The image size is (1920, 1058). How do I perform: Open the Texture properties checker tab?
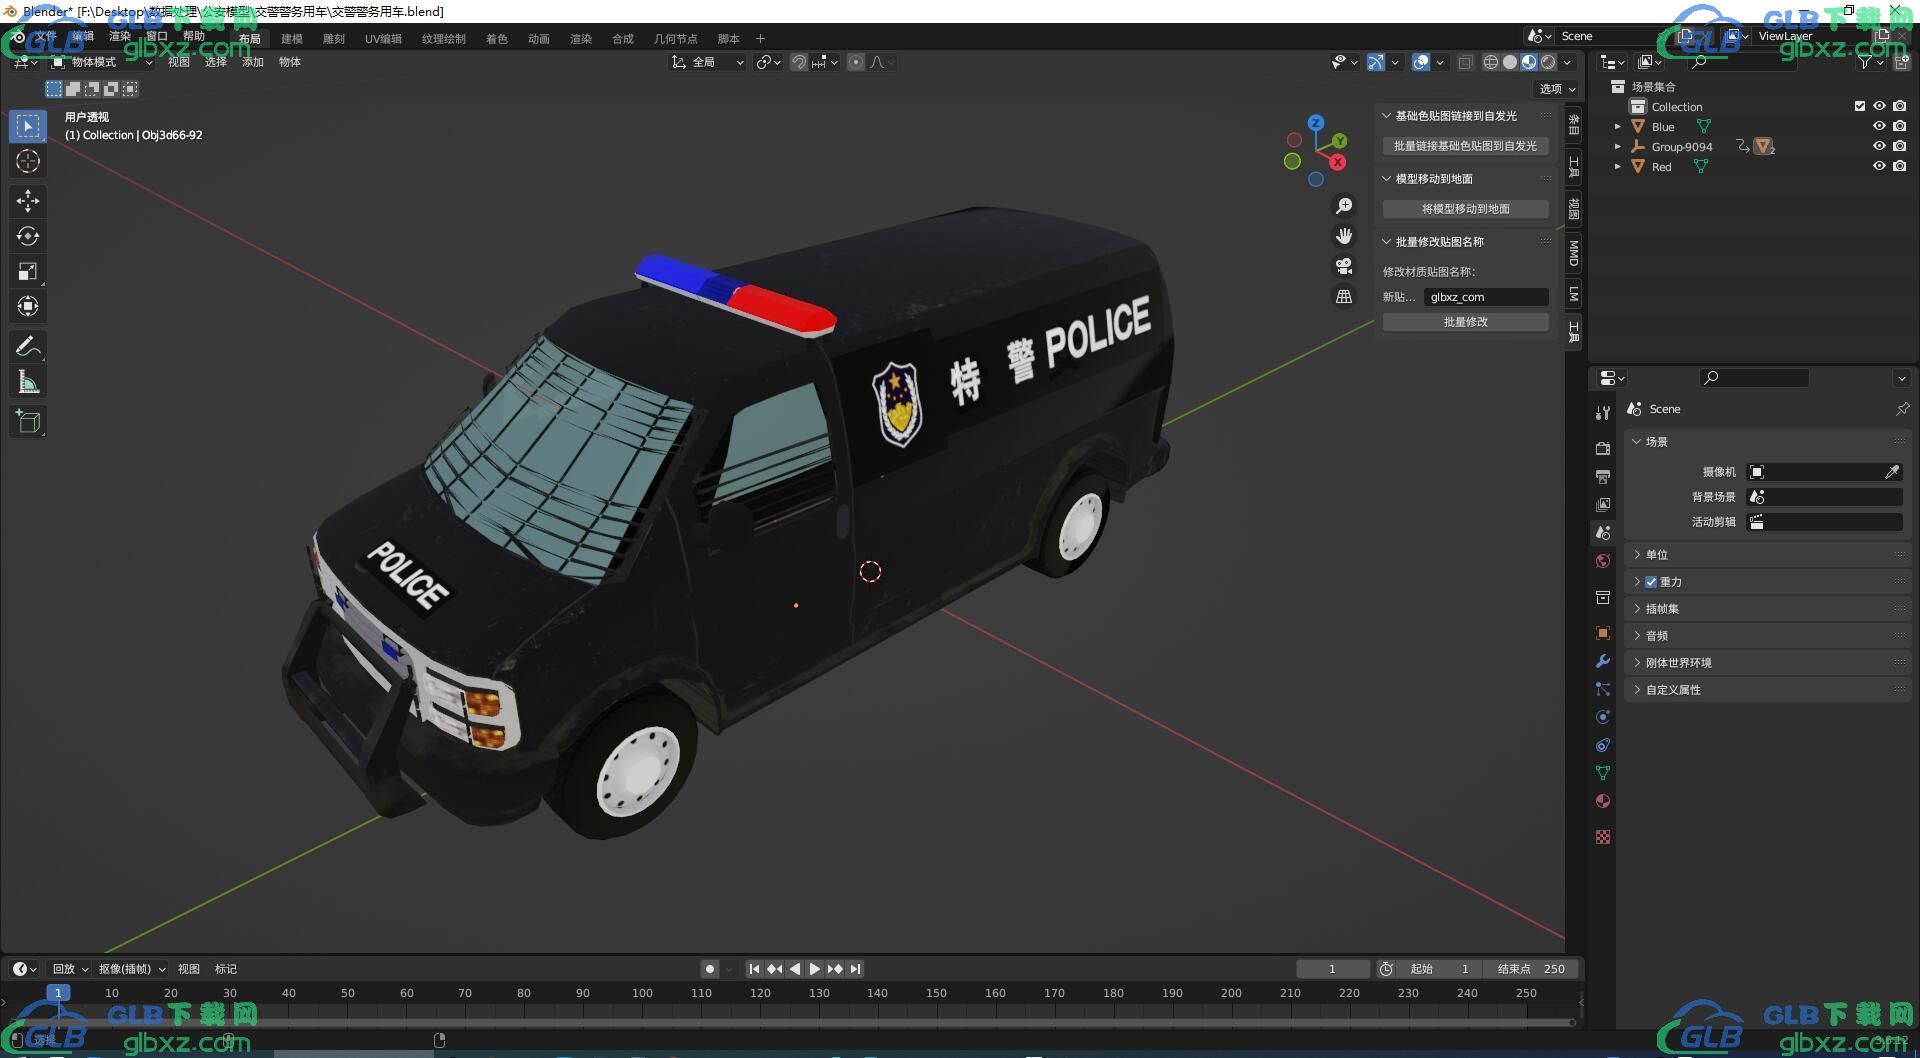pyautogui.click(x=1603, y=837)
